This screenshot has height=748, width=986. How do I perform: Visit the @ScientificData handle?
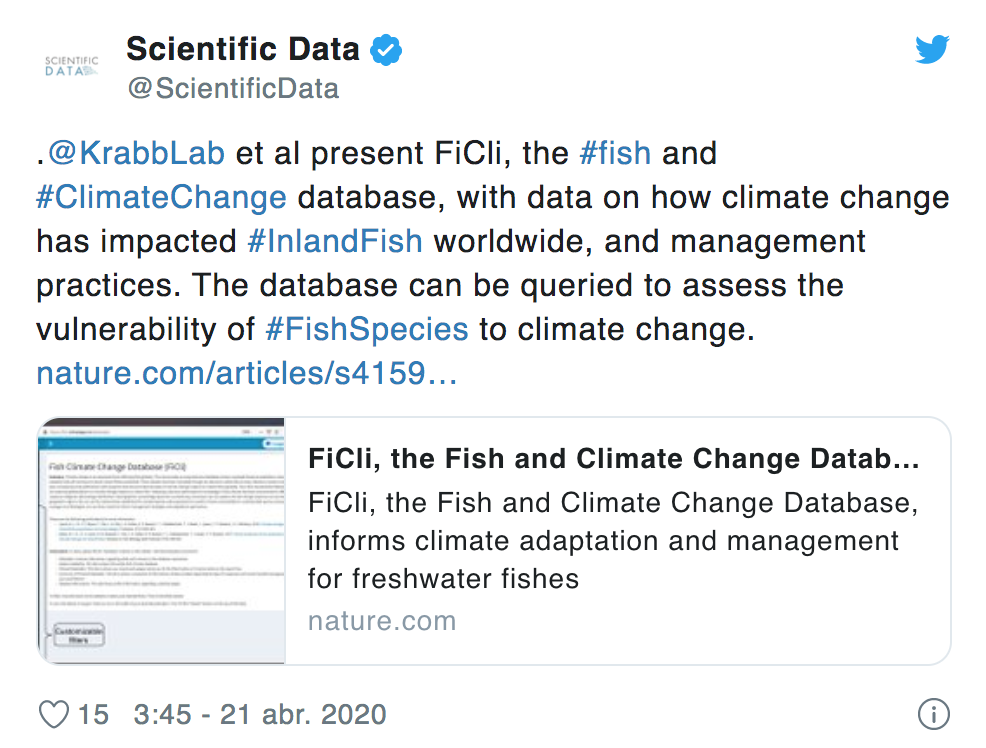(233, 88)
